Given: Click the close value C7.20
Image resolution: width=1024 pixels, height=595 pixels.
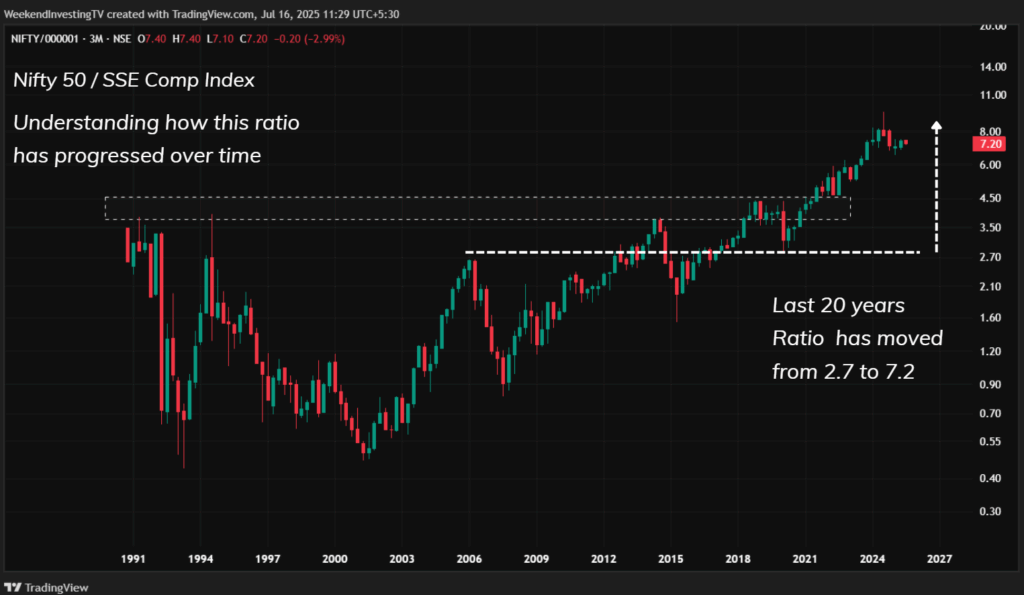Looking at the screenshot, I should pyautogui.click(x=253, y=39).
